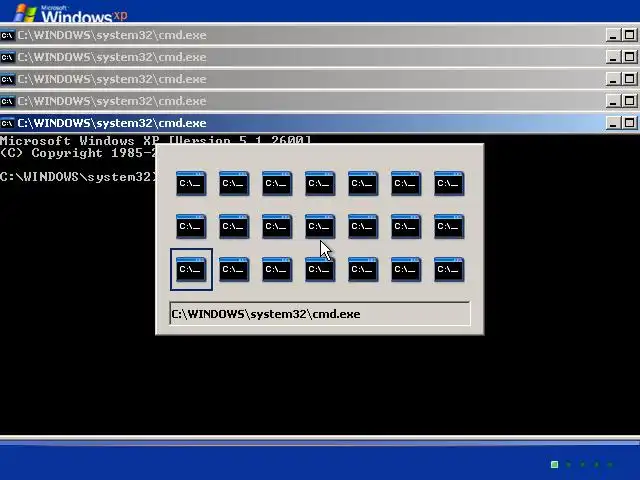
Task: Open system menu icon of second inactive cmd window
Action: tap(7, 57)
